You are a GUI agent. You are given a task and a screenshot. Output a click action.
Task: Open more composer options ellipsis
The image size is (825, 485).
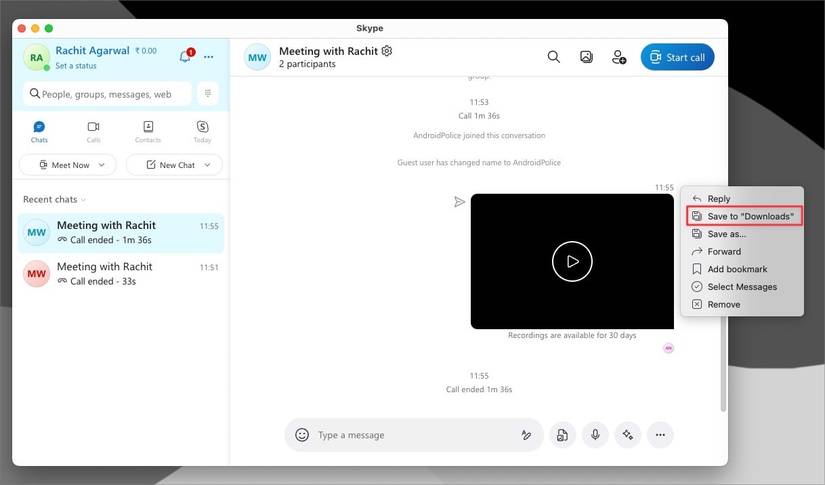coord(660,435)
